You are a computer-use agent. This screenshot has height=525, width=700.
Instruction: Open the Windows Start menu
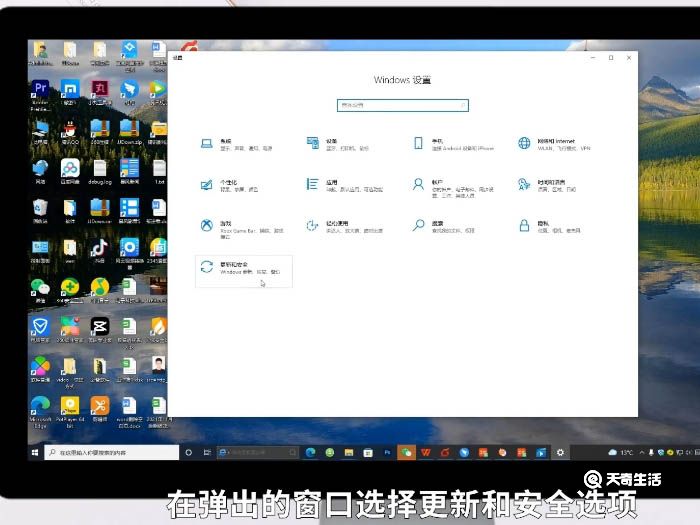click(x=35, y=453)
